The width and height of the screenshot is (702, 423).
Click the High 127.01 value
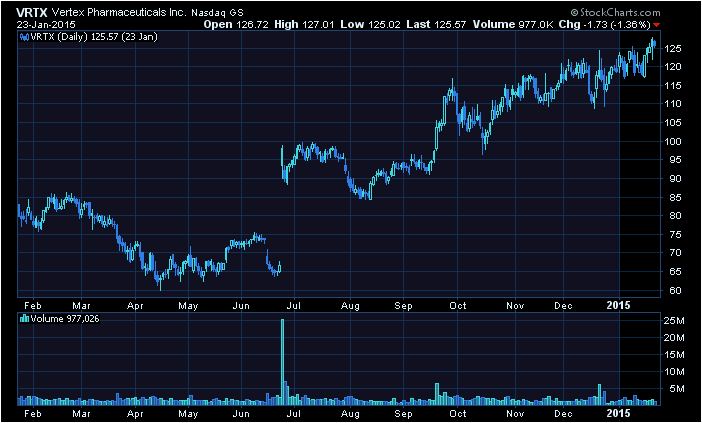[304, 25]
